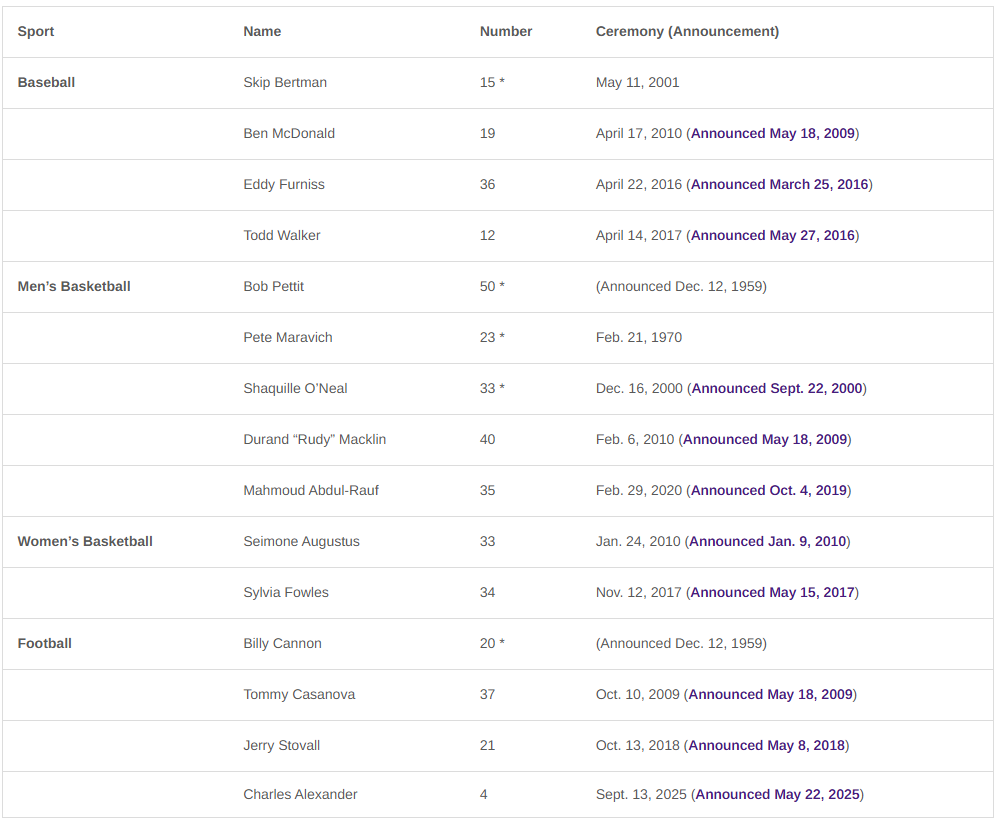Click the 'Sport' column header
Screen dimensions: 997x822
[x=36, y=31]
